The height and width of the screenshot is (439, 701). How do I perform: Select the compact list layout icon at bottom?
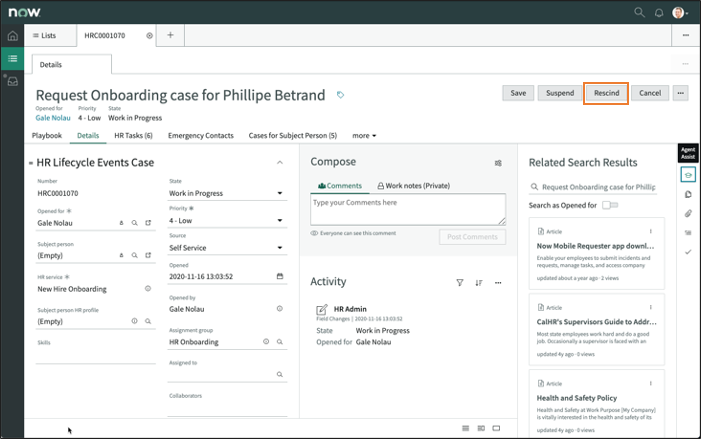(465, 428)
